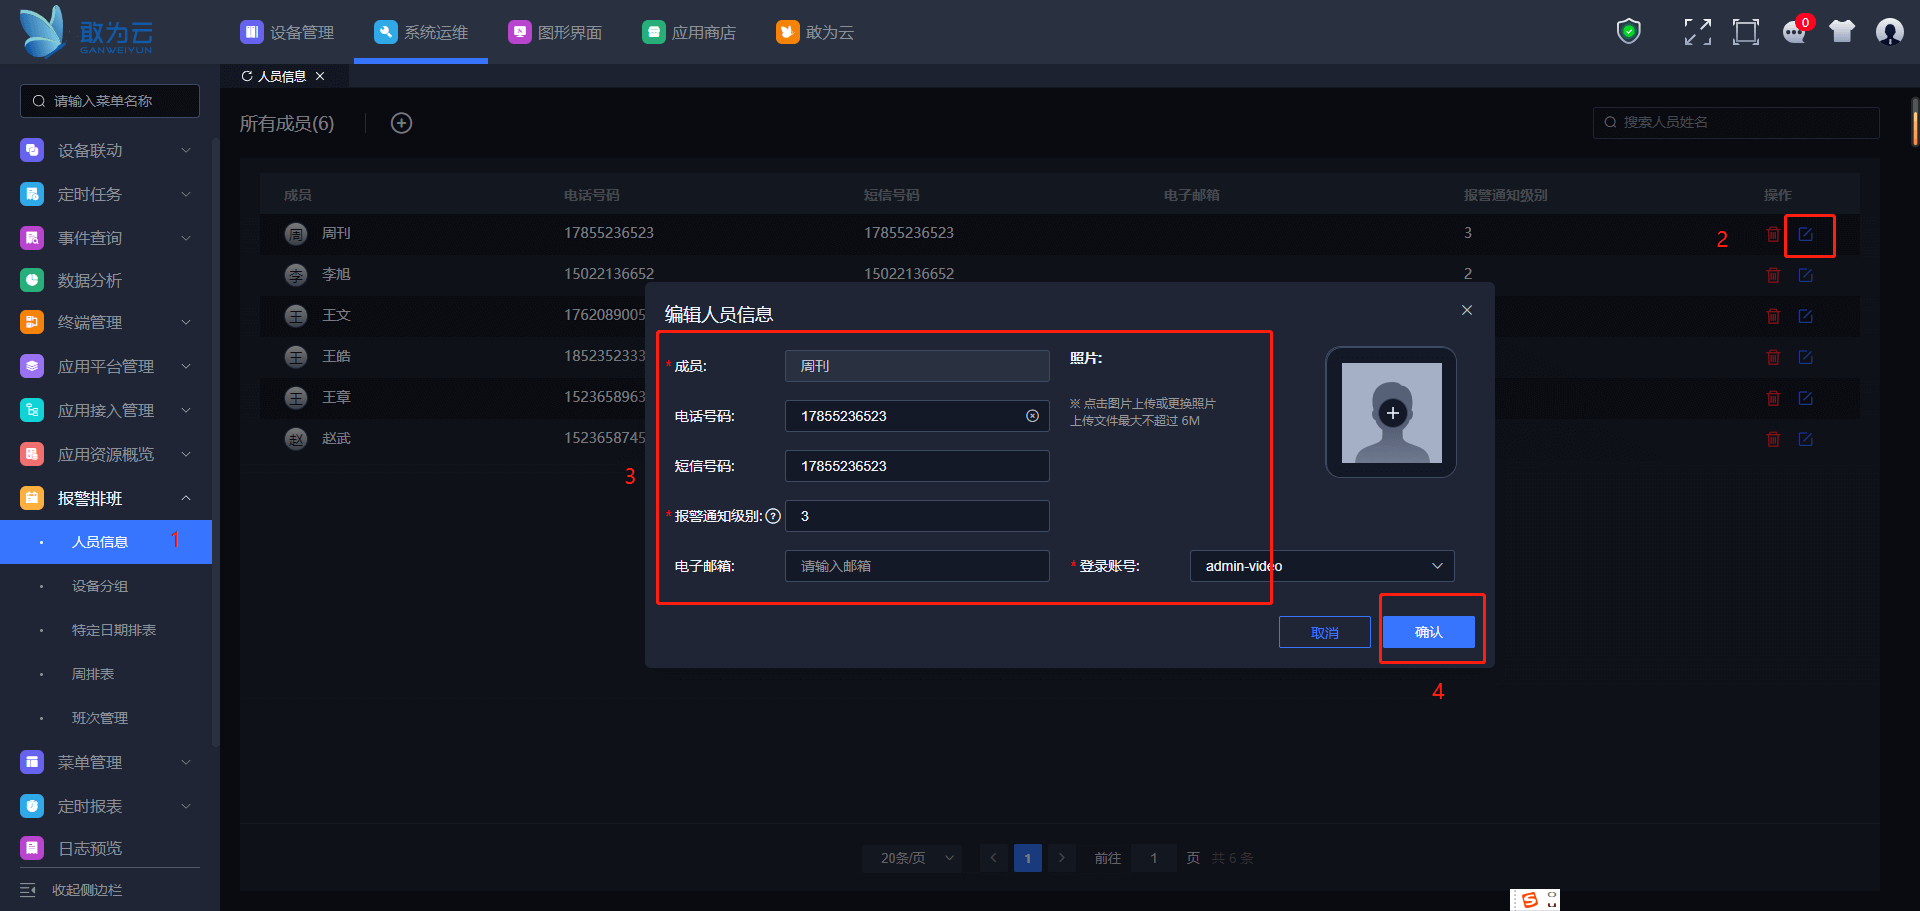This screenshot has width=1920, height=911.
Task: Go to pagination page 1
Action: (x=1028, y=858)
